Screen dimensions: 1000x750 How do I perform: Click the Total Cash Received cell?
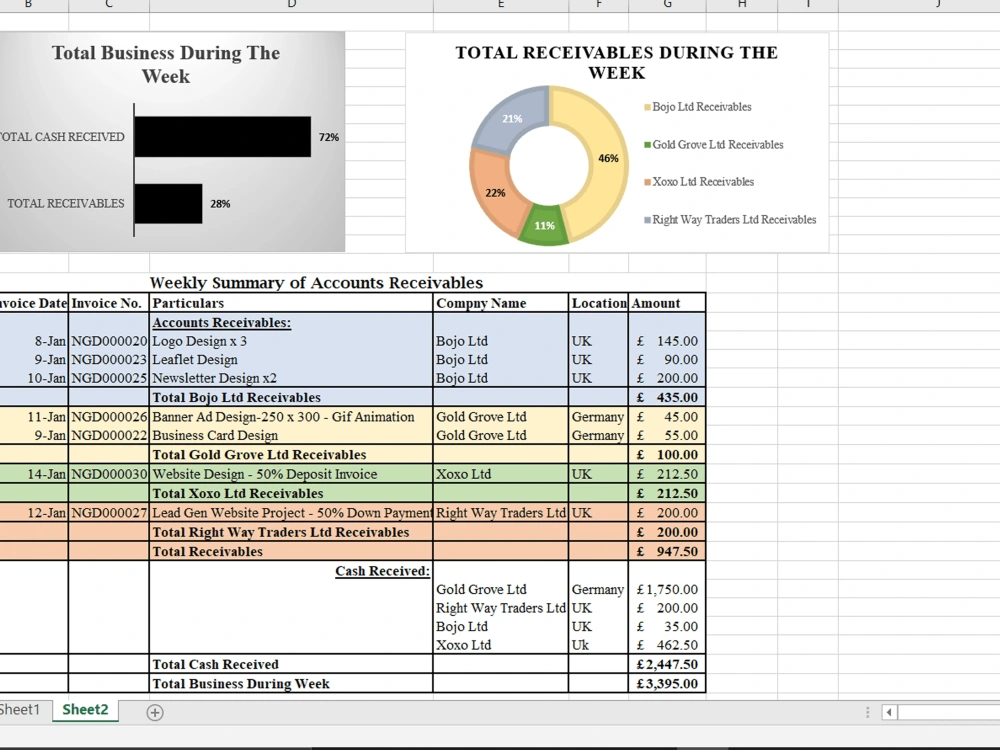pyautogui.click(x=291, y=665)
